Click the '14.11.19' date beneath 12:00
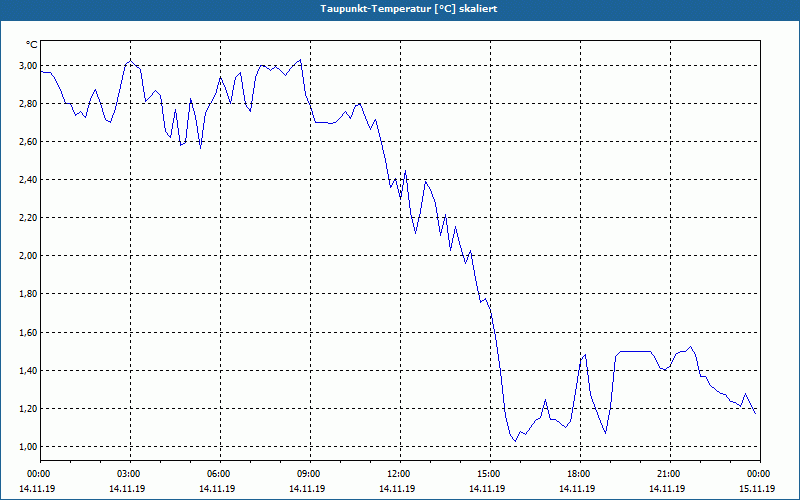The image size is (800, 500). (x=397, y=489)
